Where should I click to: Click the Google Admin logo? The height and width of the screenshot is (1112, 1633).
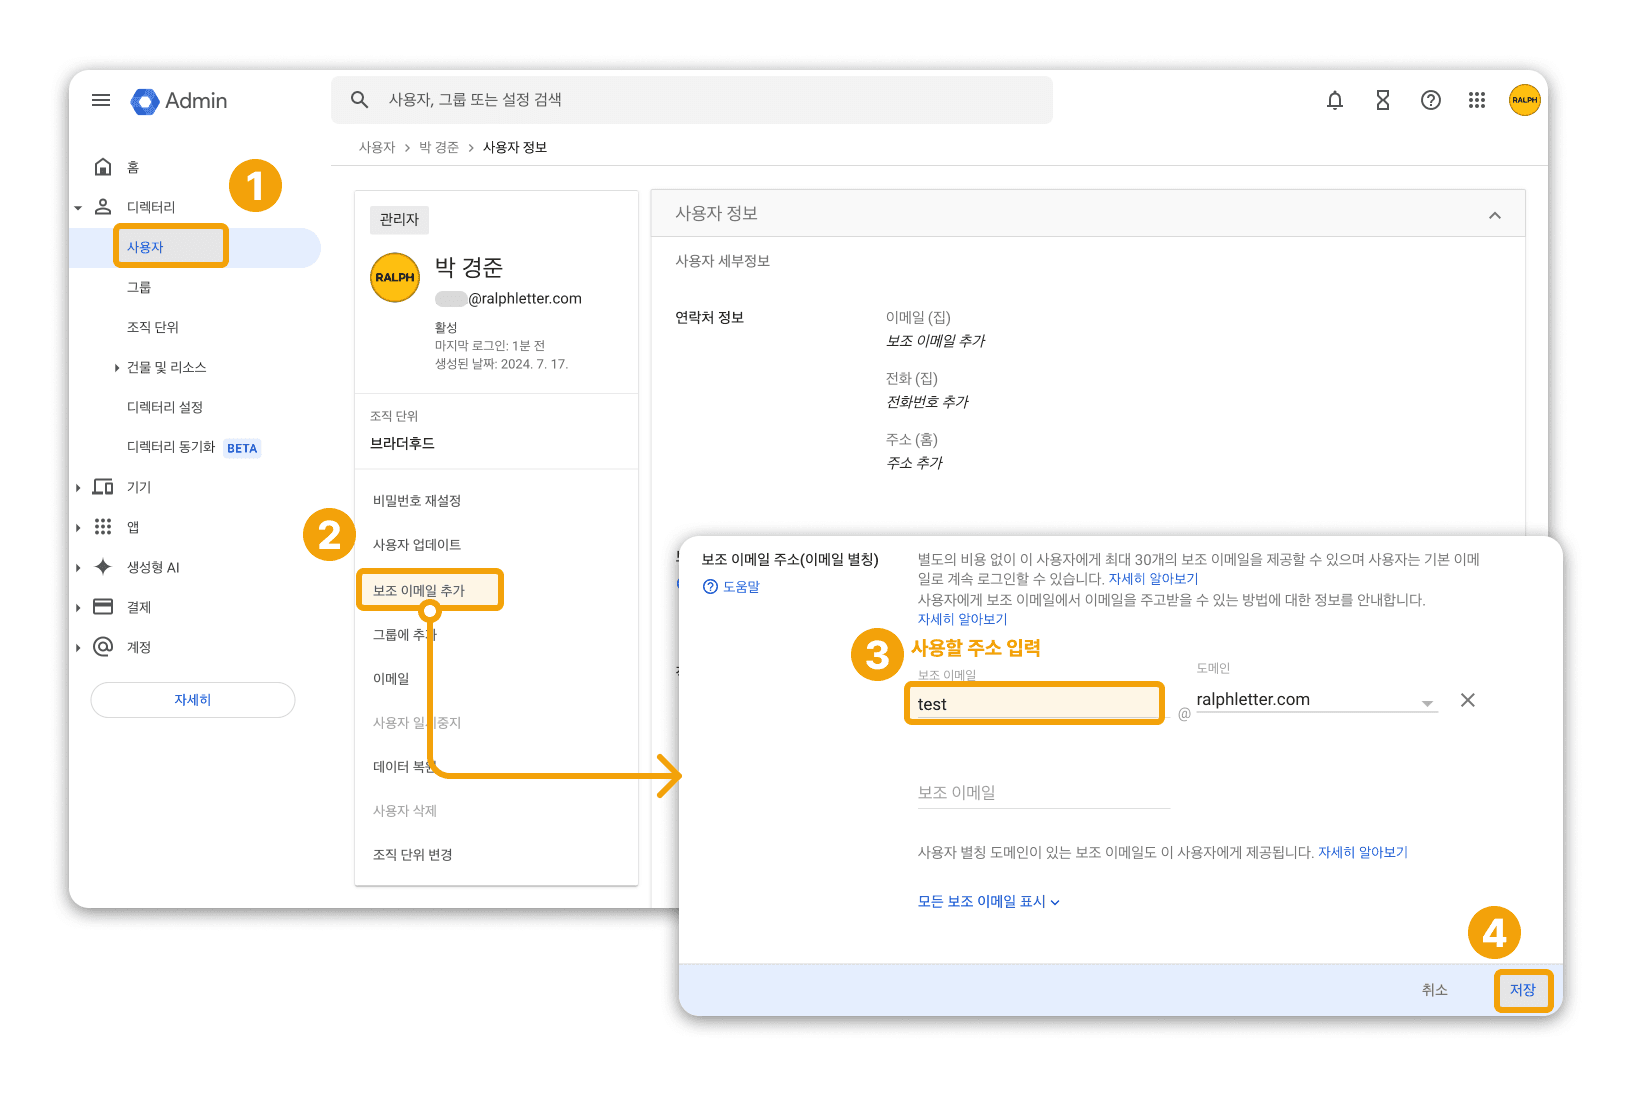(180, 101)
